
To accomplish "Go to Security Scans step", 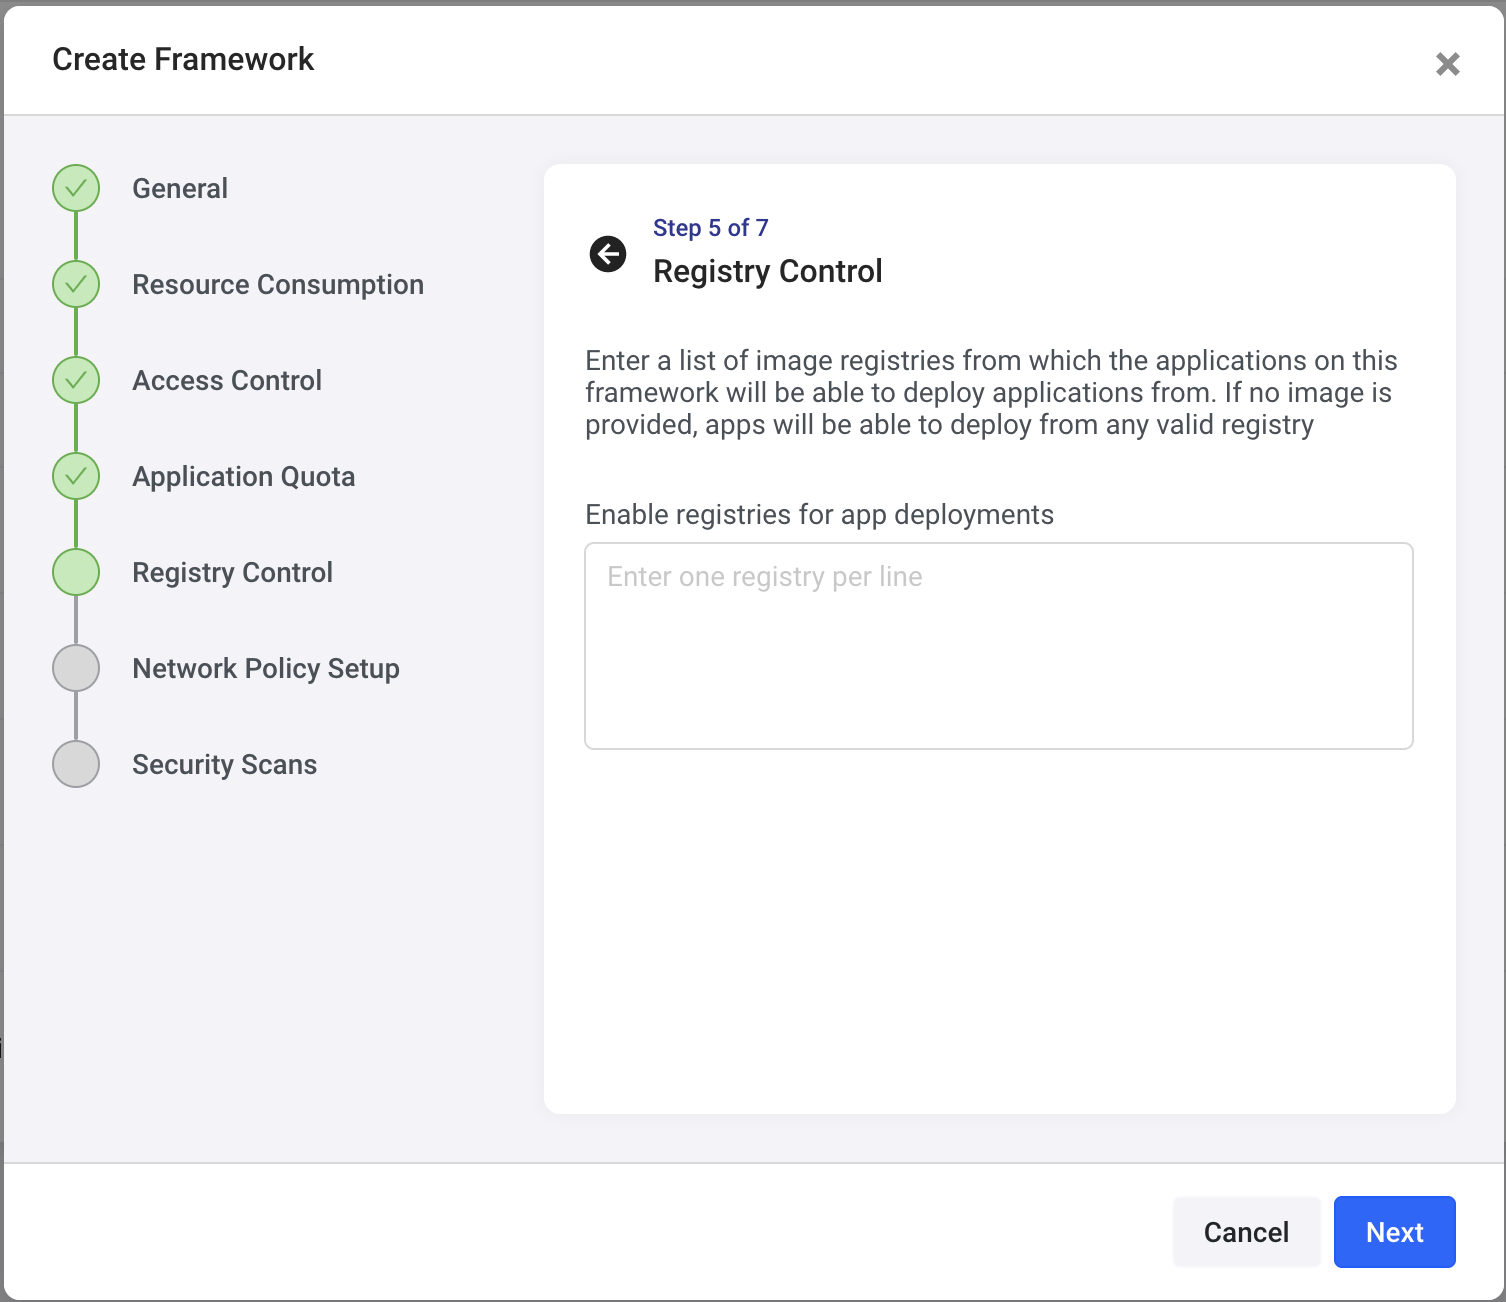I will (x=224, y=764).
